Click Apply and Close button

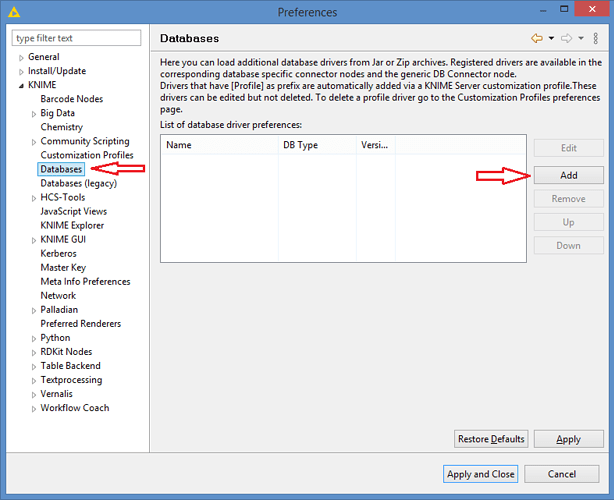[480, 474]
